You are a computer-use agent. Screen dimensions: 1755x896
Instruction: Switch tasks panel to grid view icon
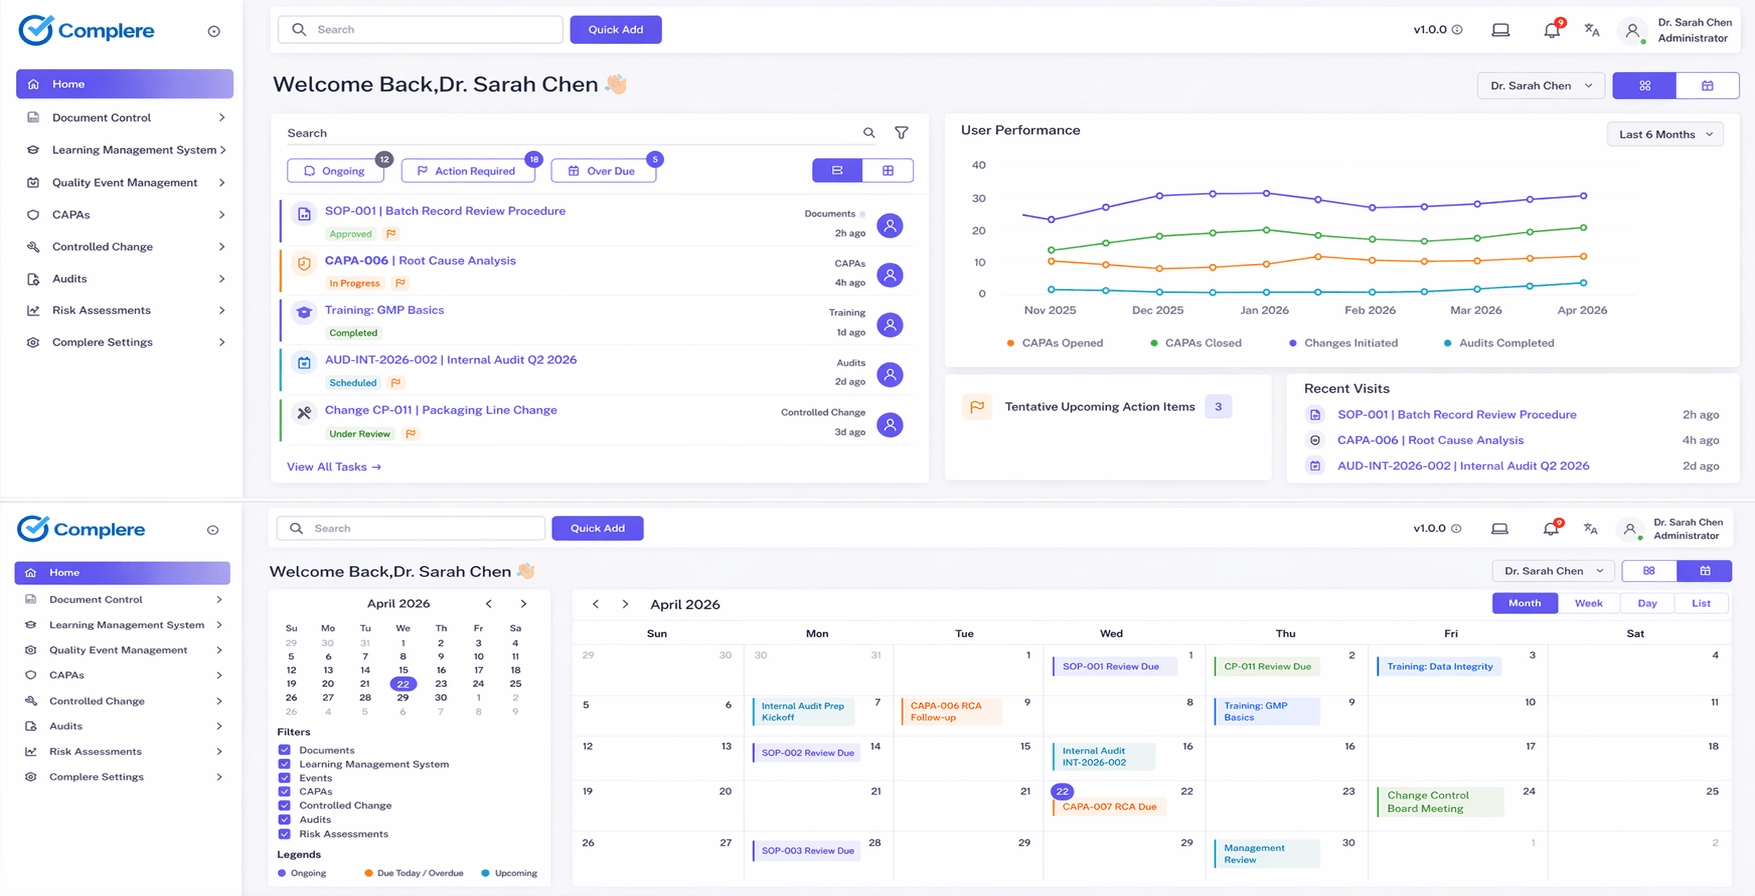[888, 171]
